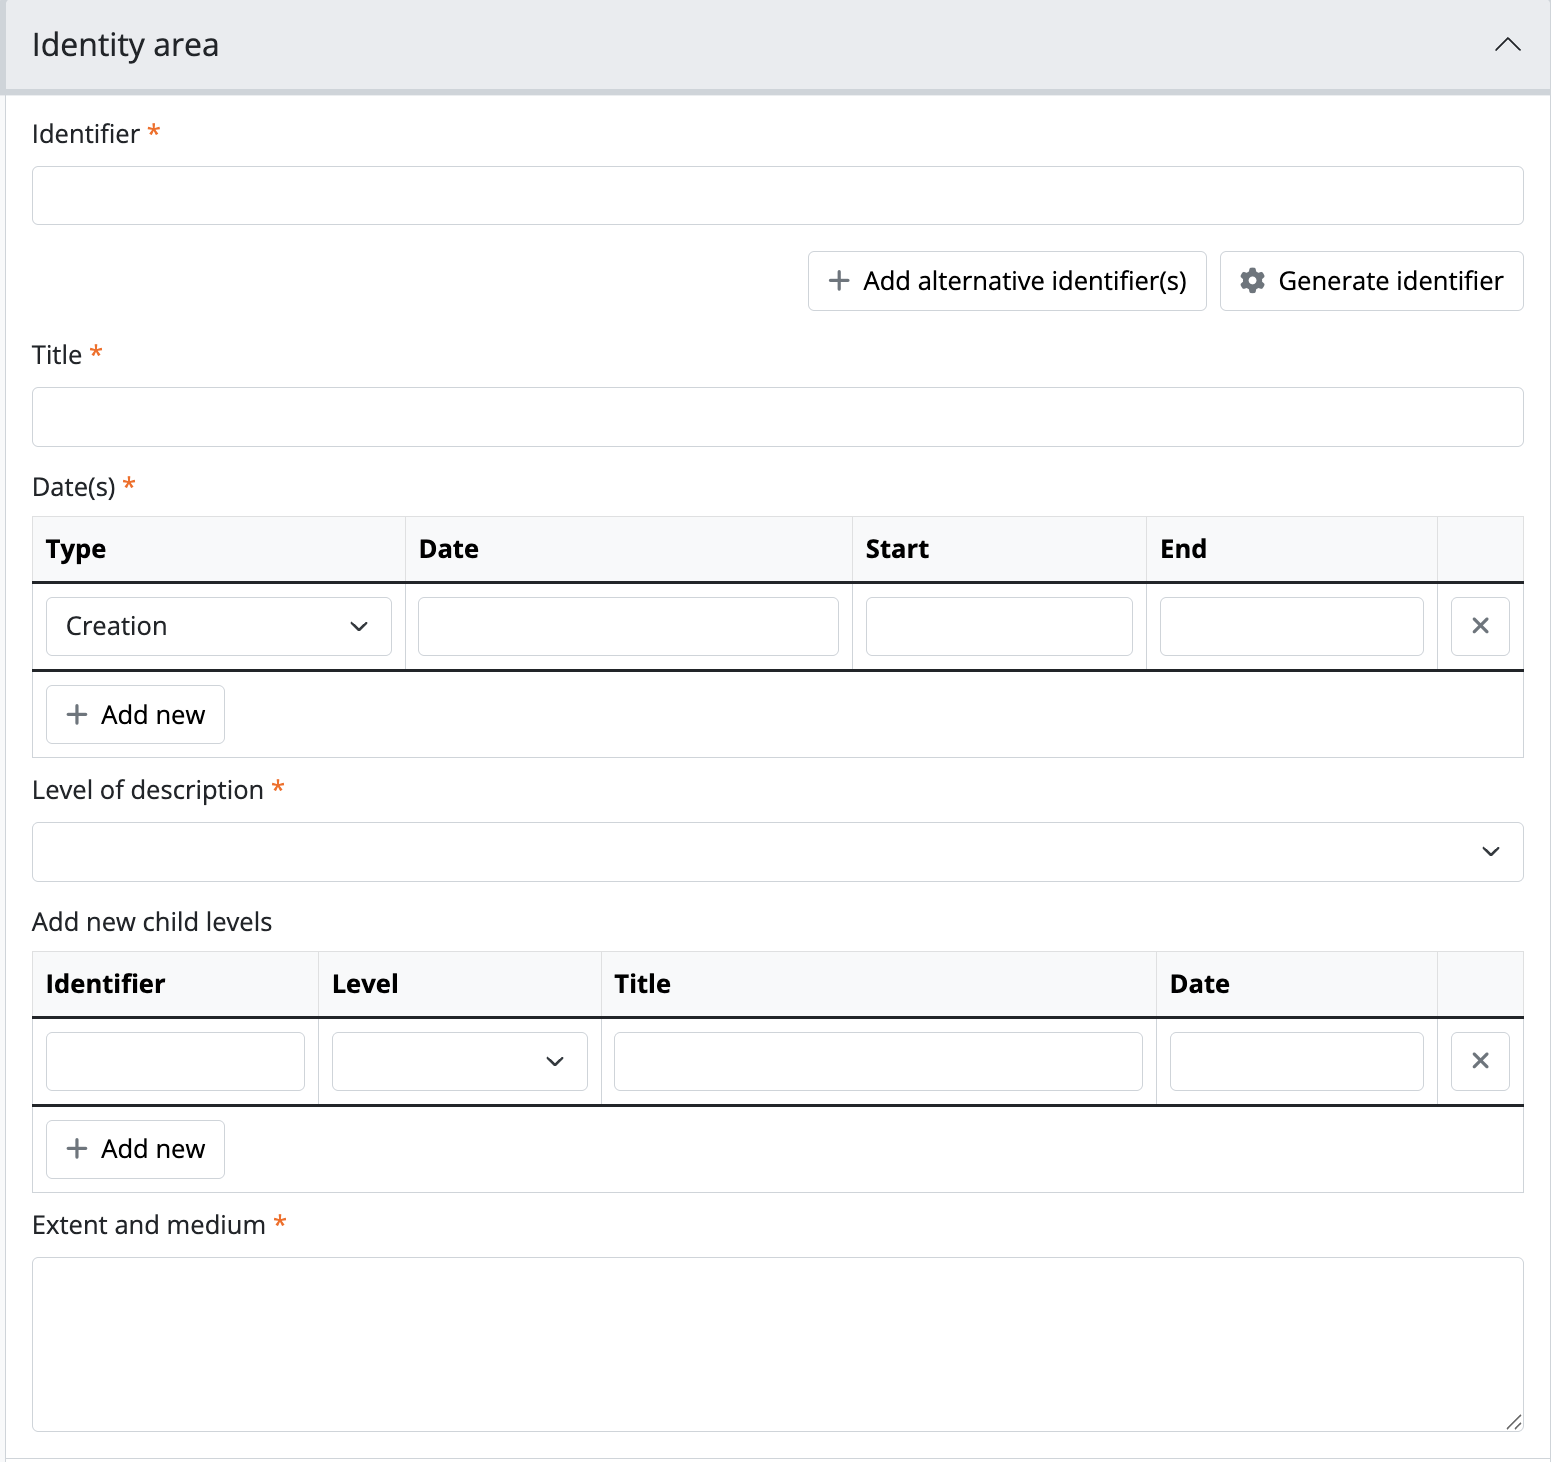Click the Start date input field
Image resolution: width=1551 pixels, height=1462 pixels.
coord(998,627)
